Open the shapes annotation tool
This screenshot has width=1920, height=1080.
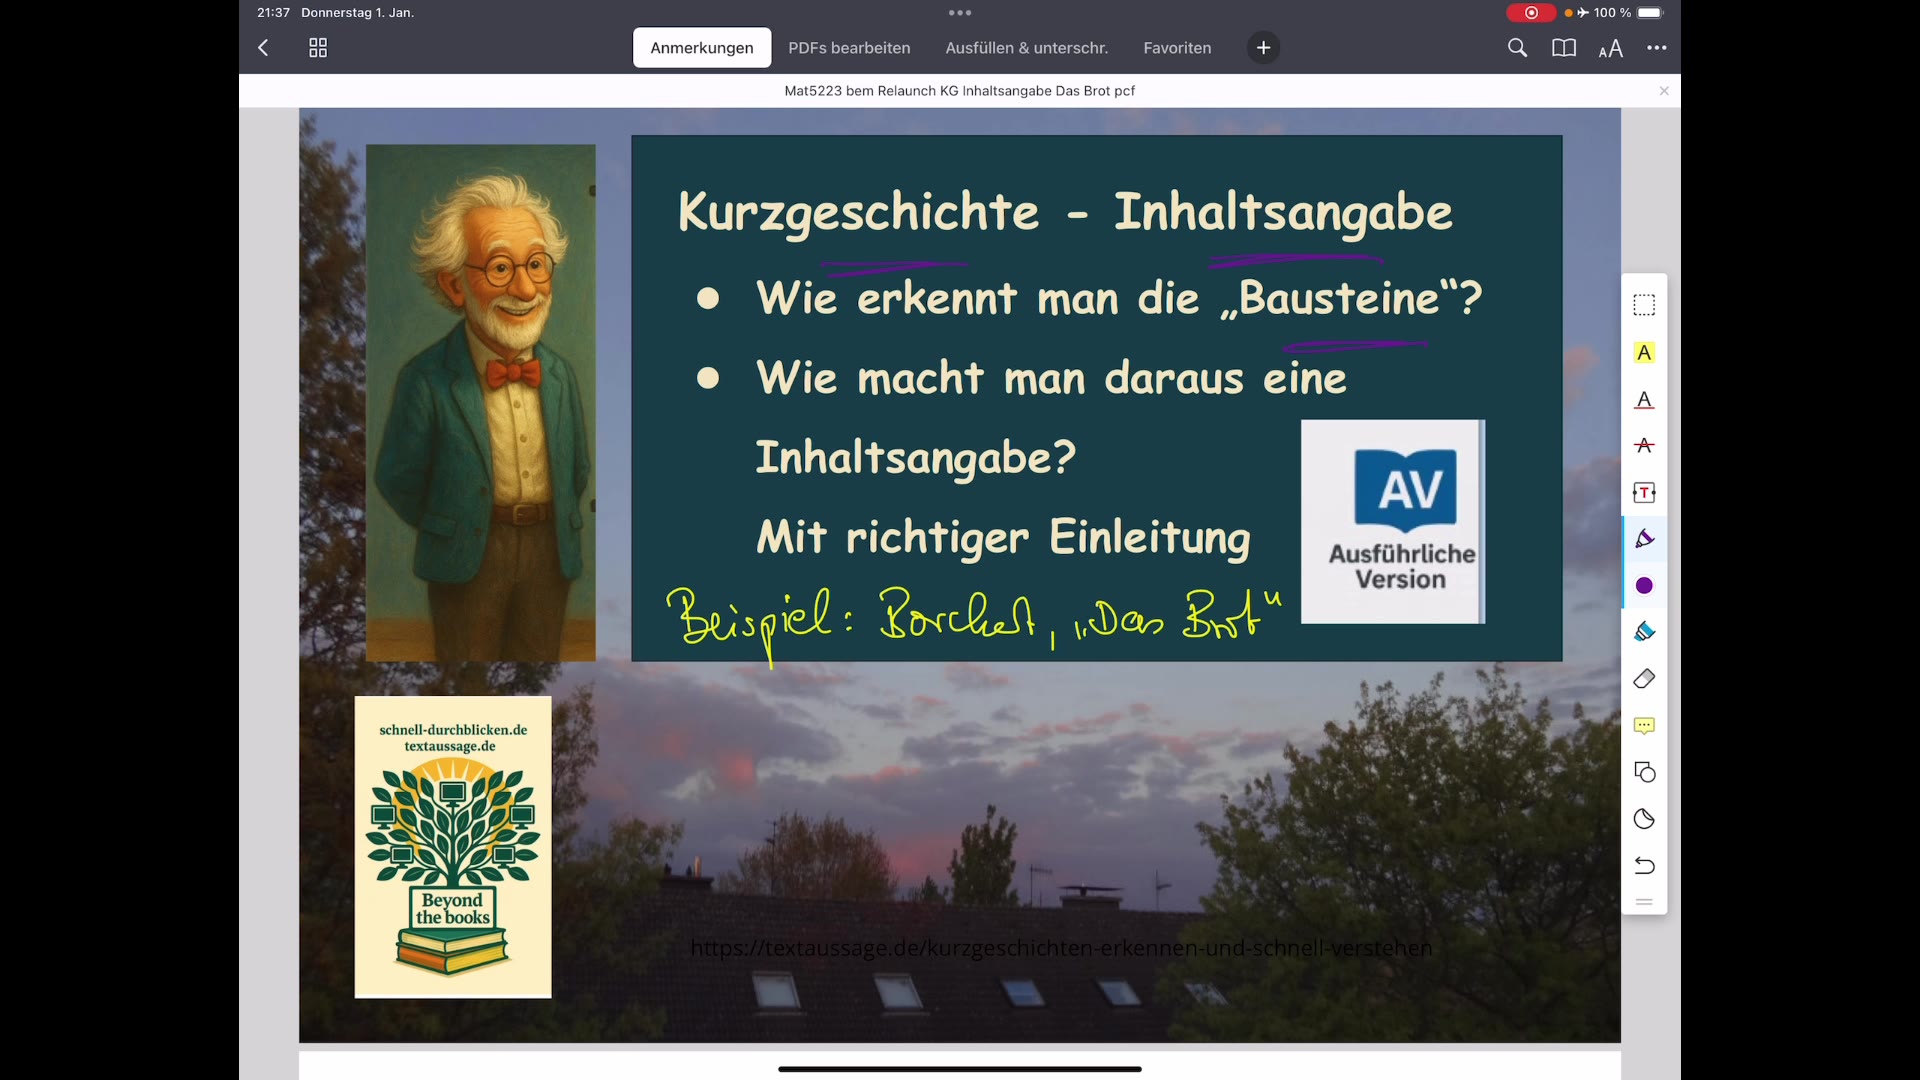tap(1645, 772)
